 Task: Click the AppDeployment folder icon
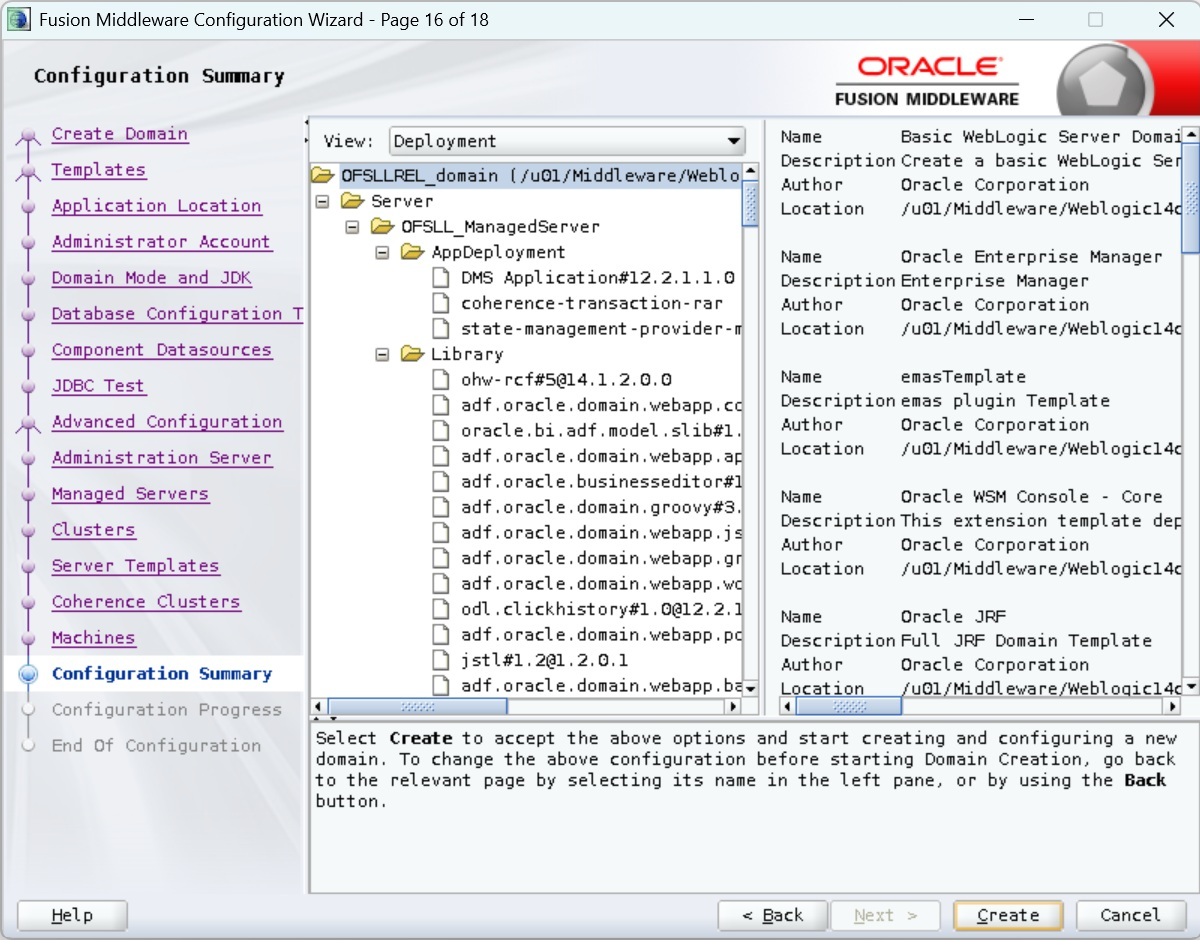[x=413, y=253]
